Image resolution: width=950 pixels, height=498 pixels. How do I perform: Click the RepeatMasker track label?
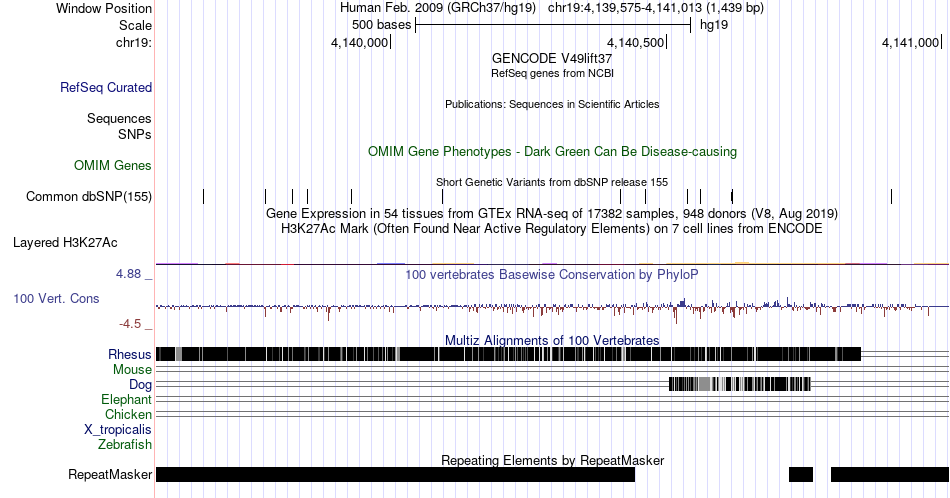pos(110,474)
